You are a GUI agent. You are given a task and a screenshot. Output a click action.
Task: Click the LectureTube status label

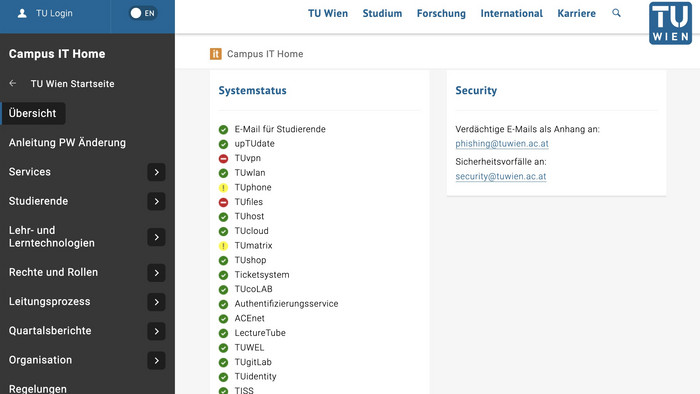coord(260,333)
